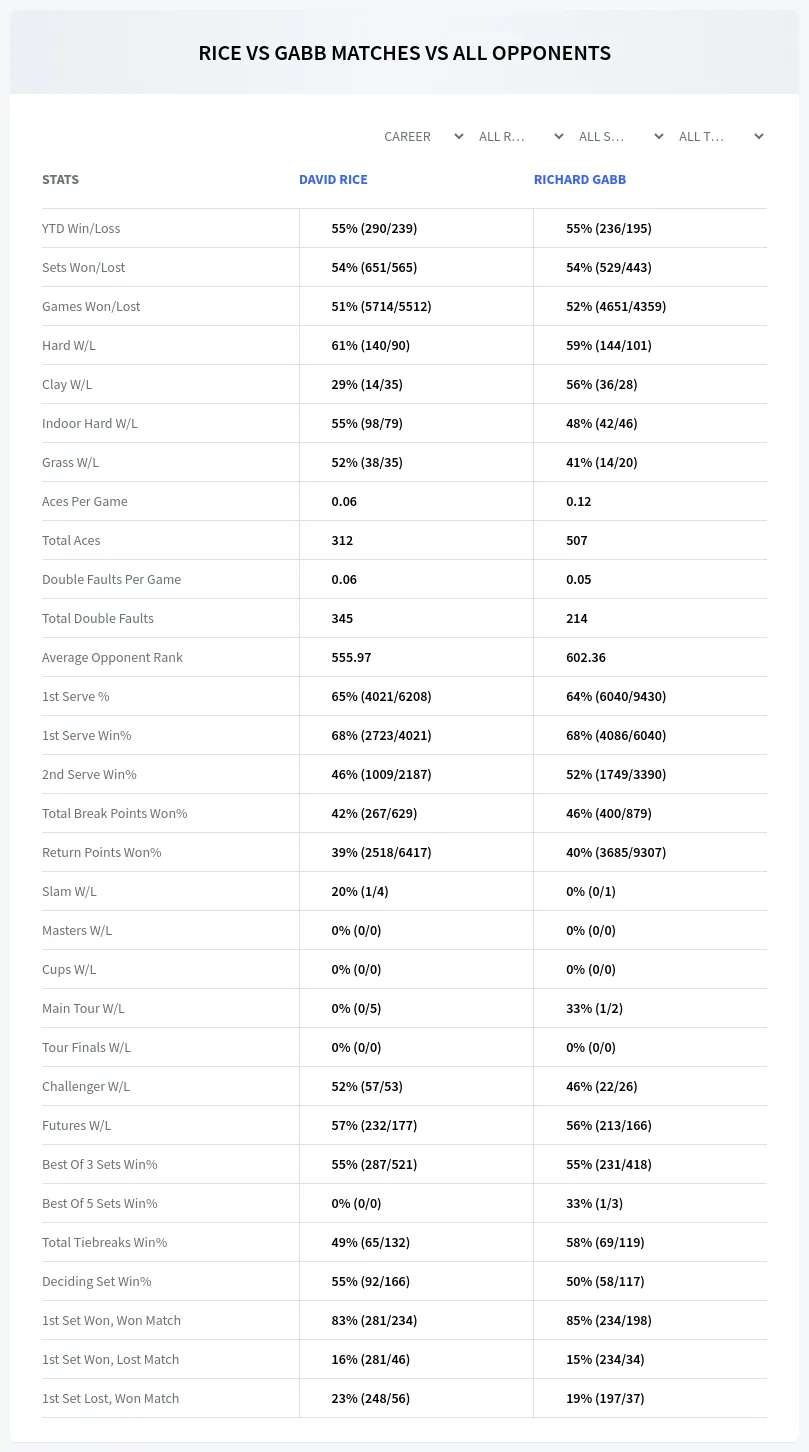
Task: Select the Average Opponent Rank row
Action: 404,657
